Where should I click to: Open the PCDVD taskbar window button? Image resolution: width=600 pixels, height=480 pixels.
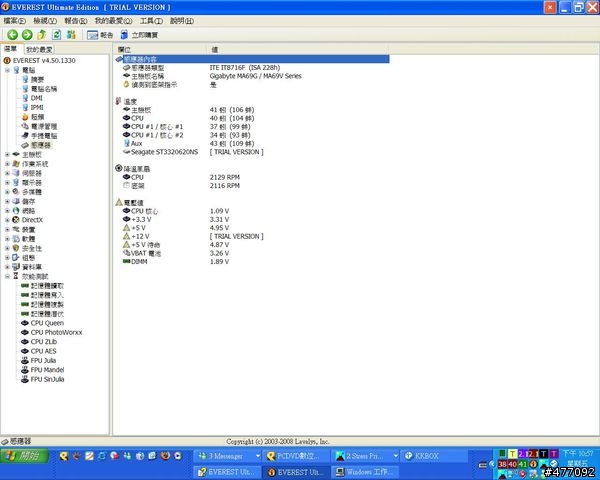297,456
